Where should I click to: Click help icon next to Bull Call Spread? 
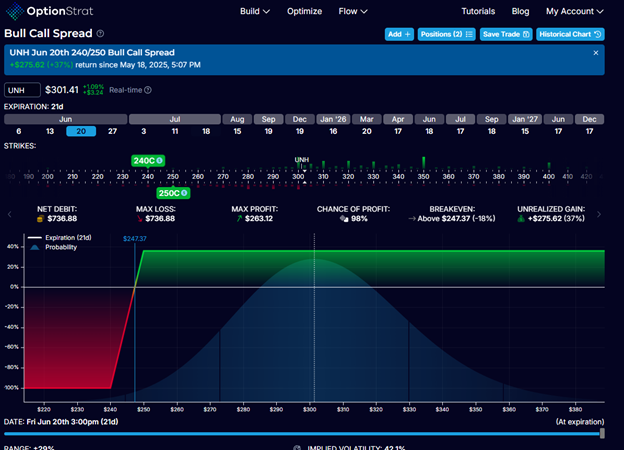coord(100,33)
